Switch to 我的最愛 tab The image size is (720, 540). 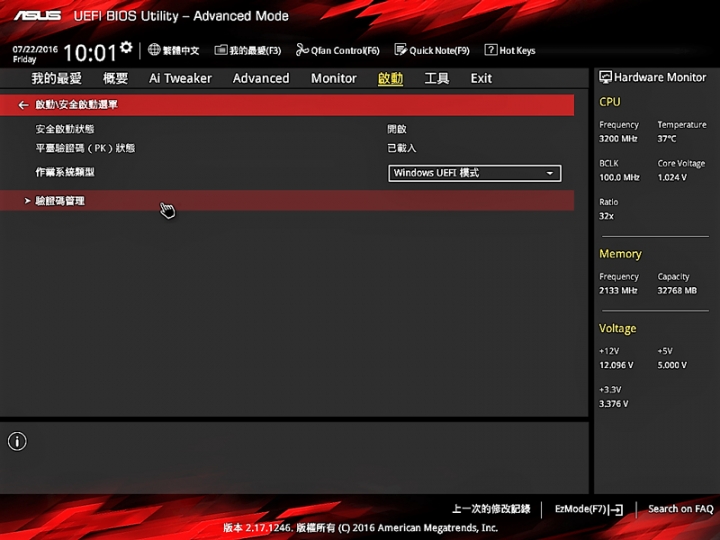[x=56, y=78]
